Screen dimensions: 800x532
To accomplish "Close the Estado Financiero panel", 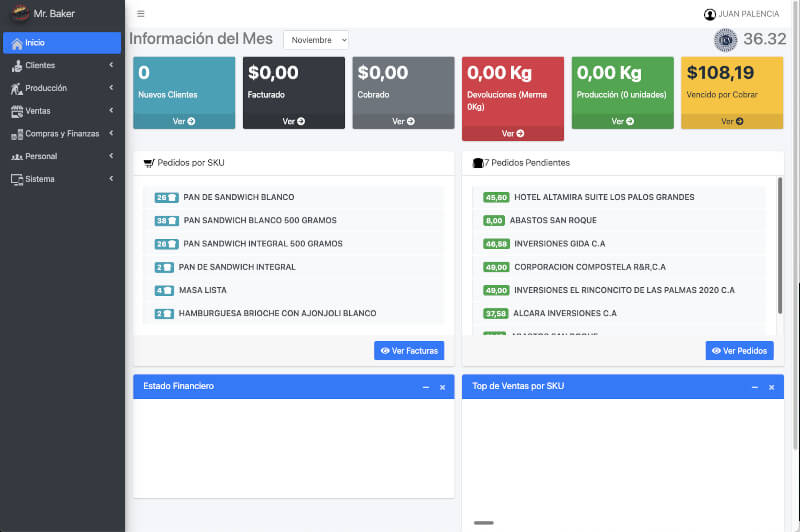I will [442, 387].
